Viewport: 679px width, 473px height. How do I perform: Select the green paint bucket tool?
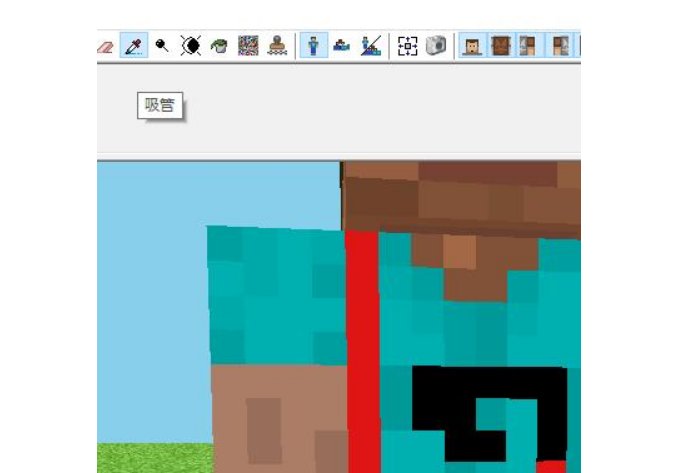tap(219, 46)
